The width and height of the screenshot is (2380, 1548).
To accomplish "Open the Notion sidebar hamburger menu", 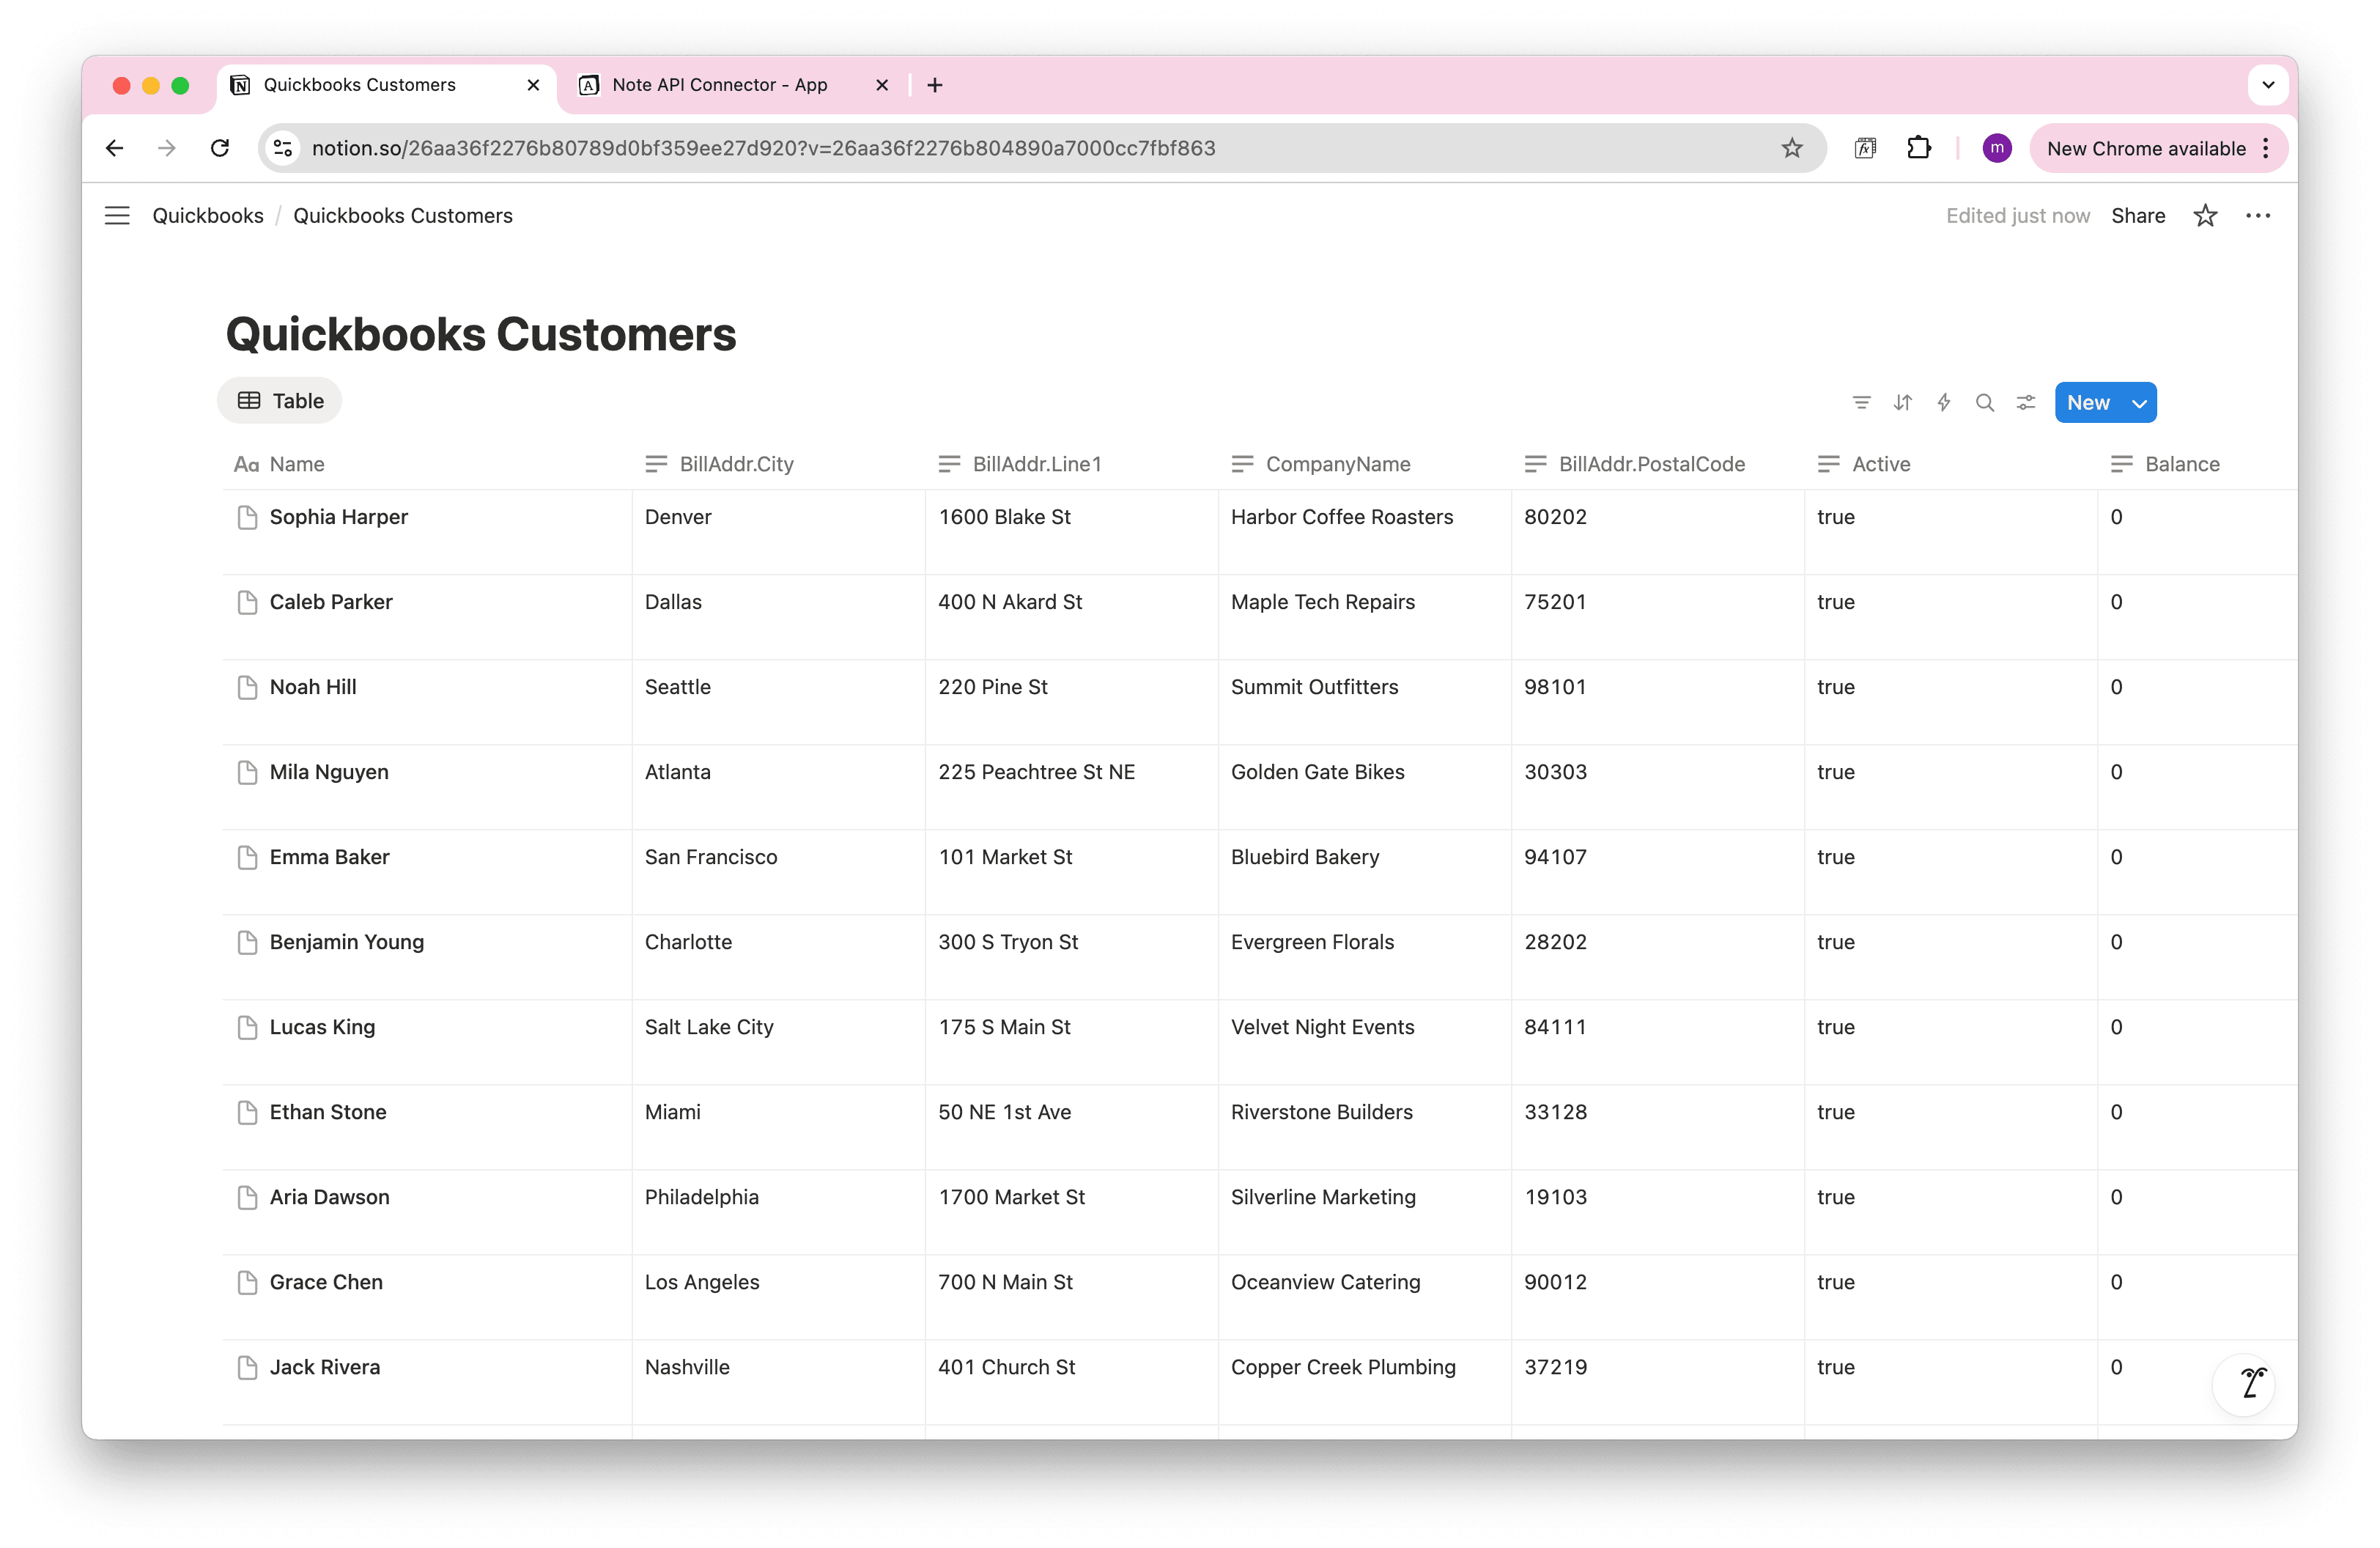I will (x=117, y=215).
